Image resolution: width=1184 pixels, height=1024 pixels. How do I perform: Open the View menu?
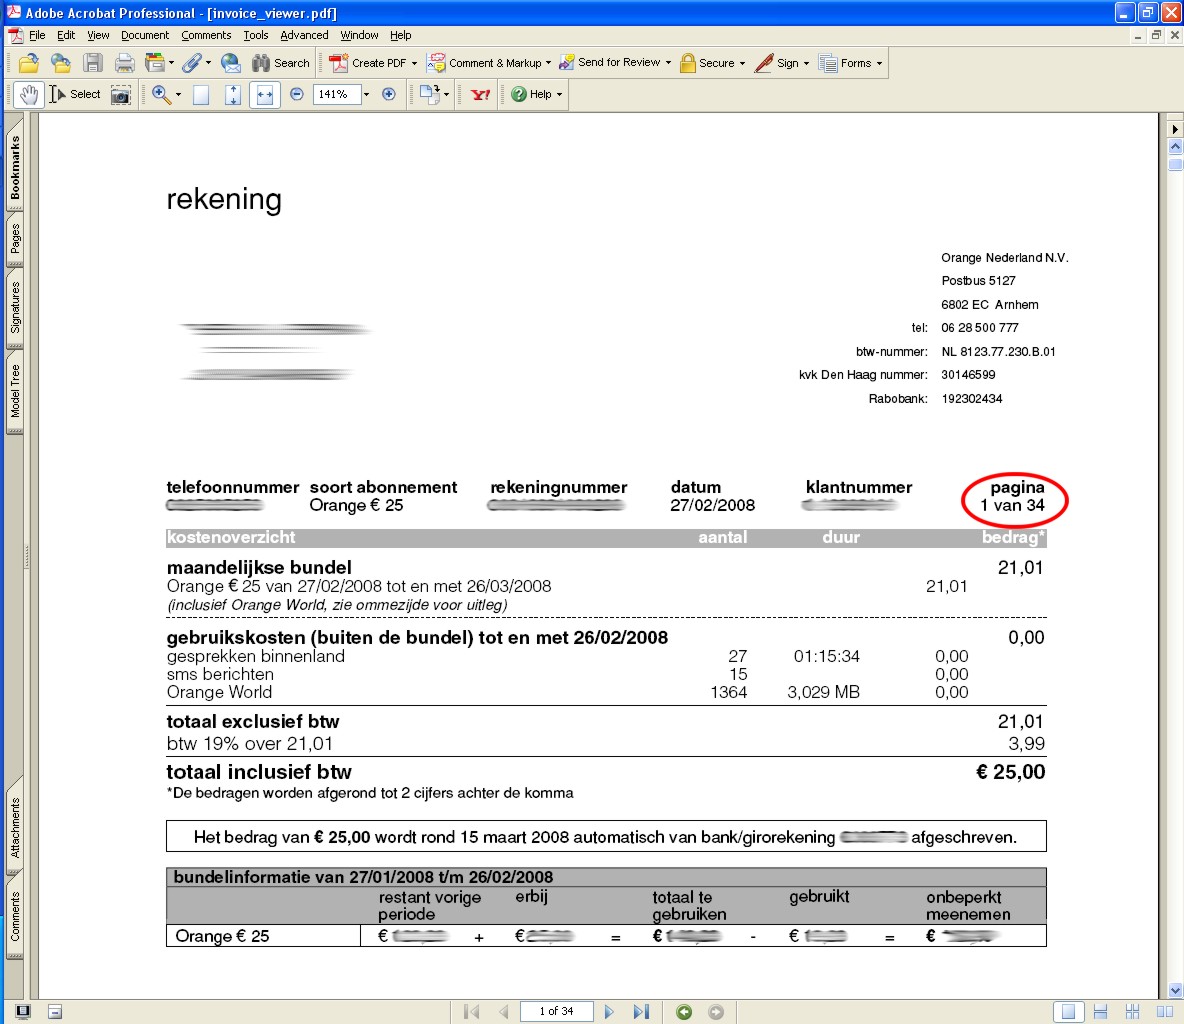point(98,35)
